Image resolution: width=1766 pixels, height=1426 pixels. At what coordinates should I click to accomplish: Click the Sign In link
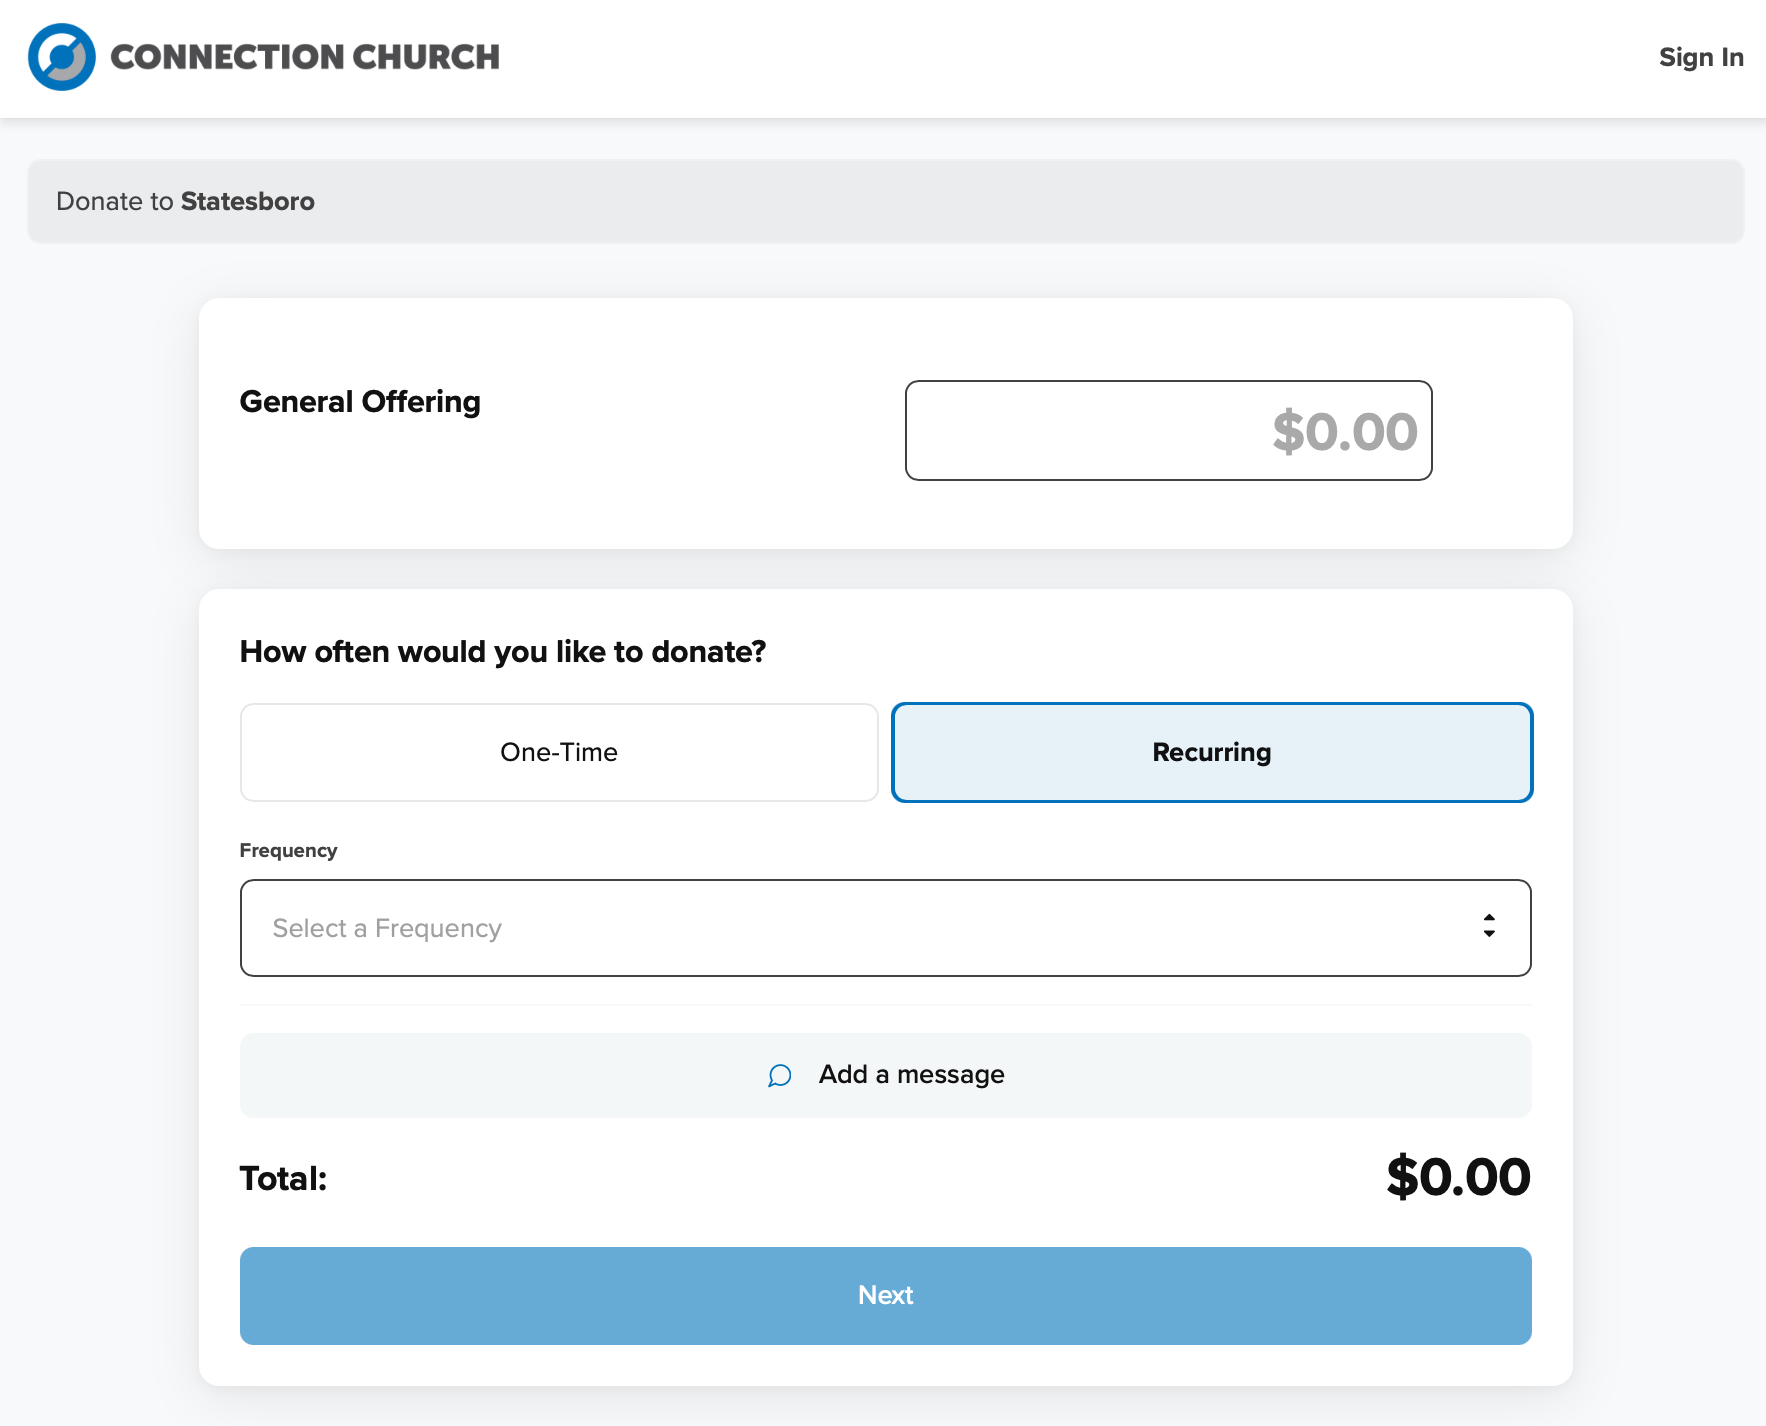pos(1700,57)
